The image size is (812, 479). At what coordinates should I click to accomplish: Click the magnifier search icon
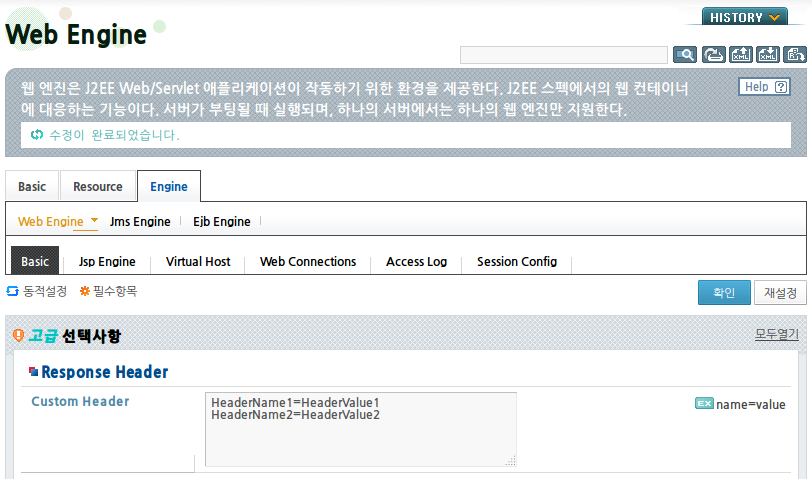pos(685,54)
